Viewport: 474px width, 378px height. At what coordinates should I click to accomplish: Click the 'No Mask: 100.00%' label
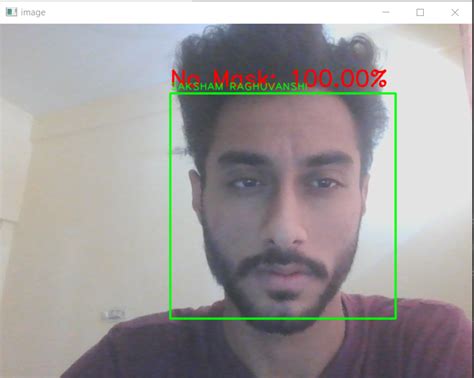point(279,78)
